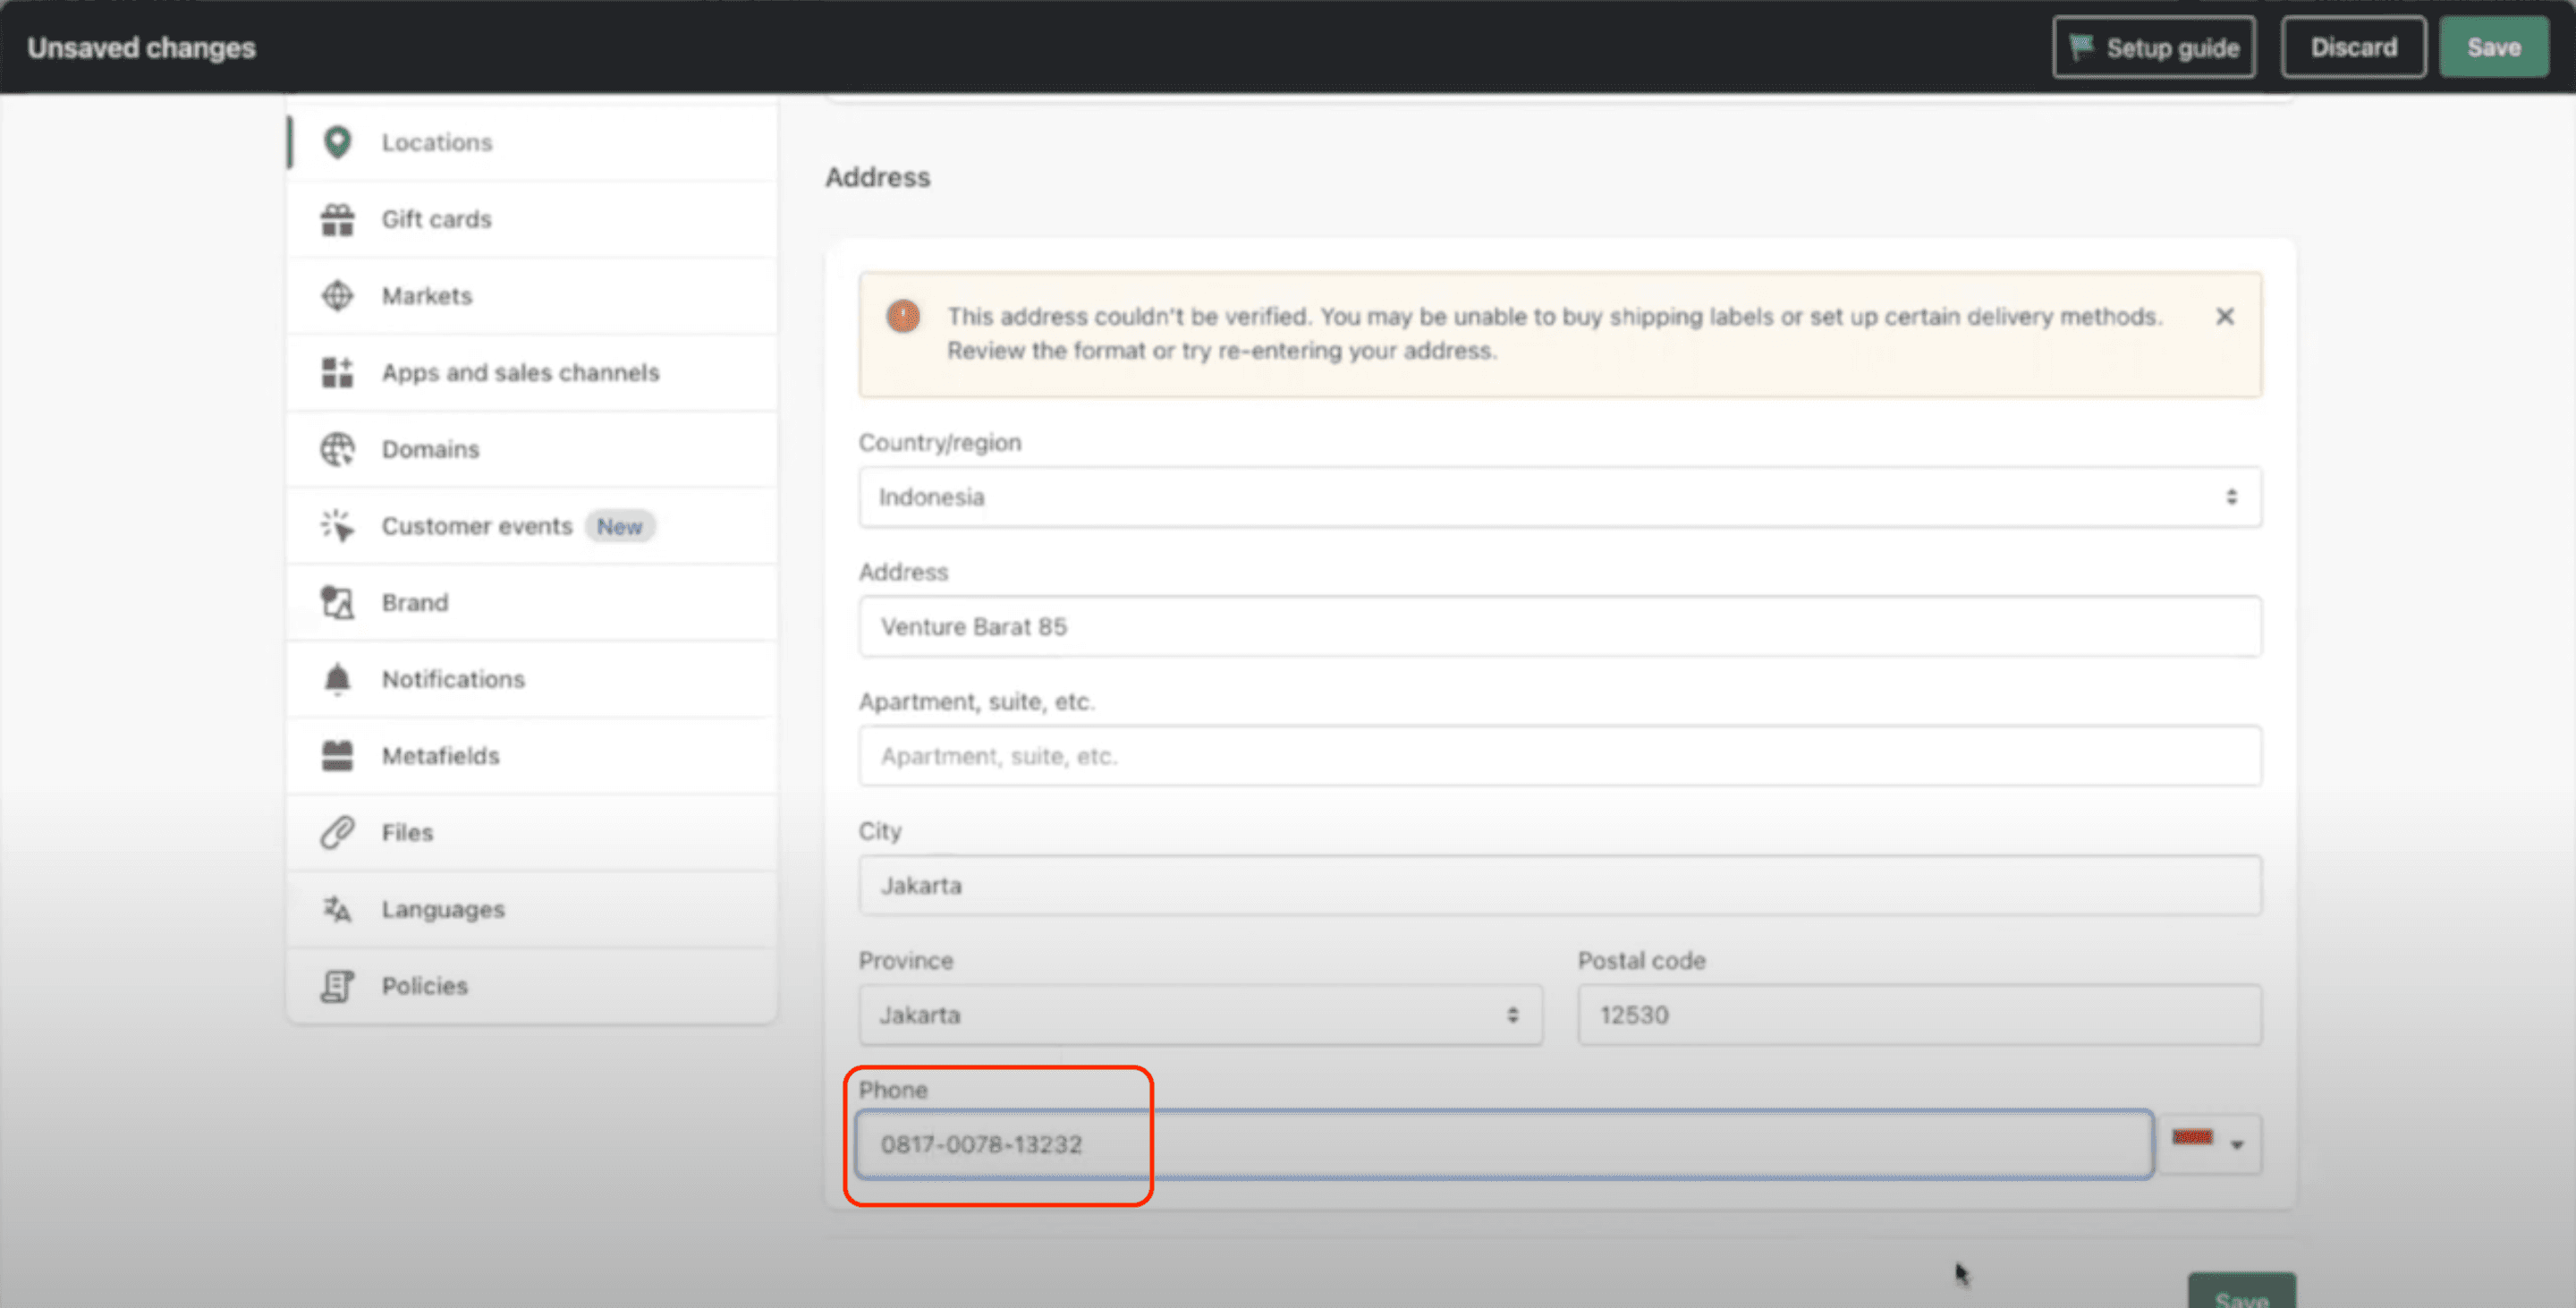2576x1308 pixels.
Task: Go to Languages settings
Action: [x=532, y=909]
